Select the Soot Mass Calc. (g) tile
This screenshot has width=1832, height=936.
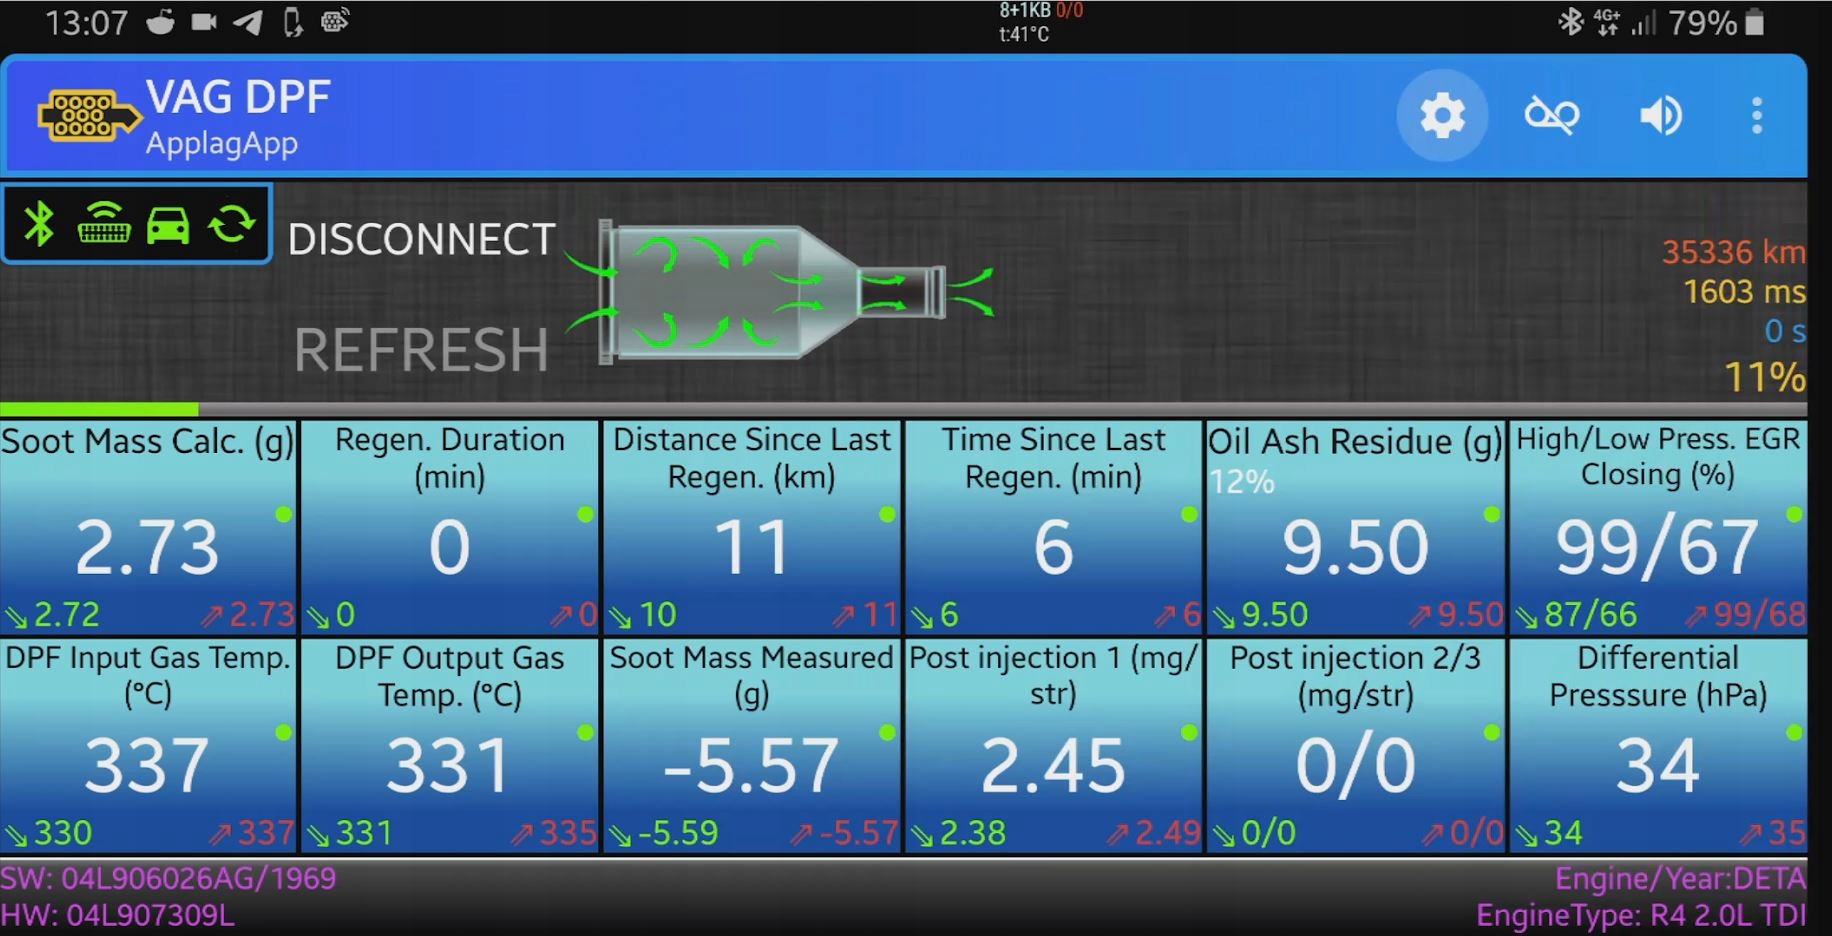coord(148,527)
